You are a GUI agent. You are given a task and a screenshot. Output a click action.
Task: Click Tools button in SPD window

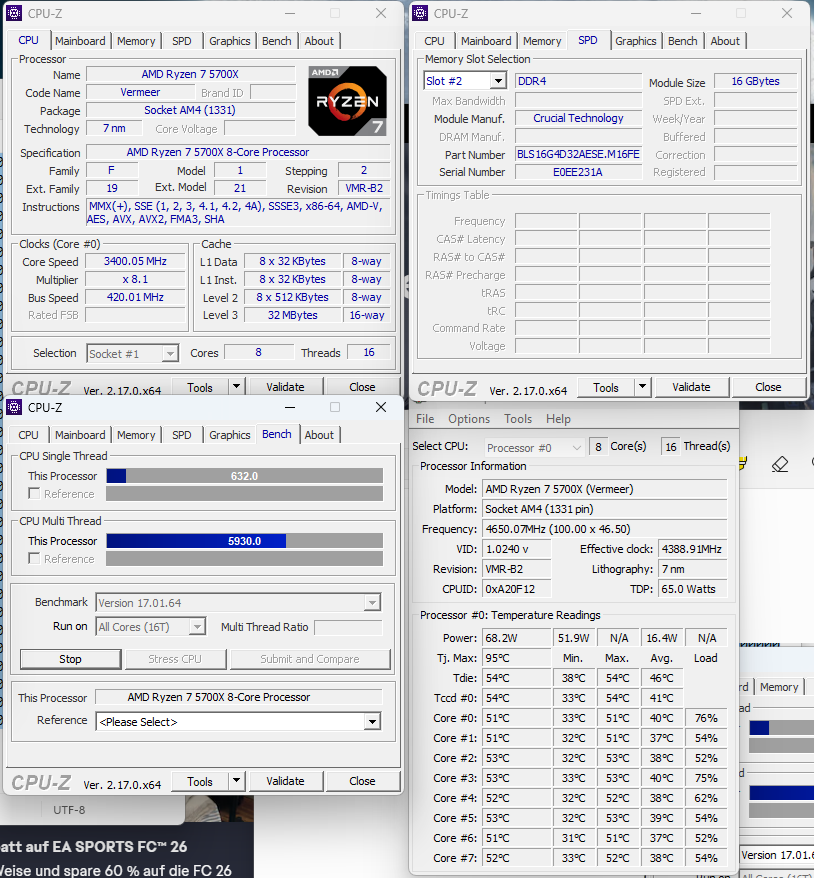tap(606, 387)
